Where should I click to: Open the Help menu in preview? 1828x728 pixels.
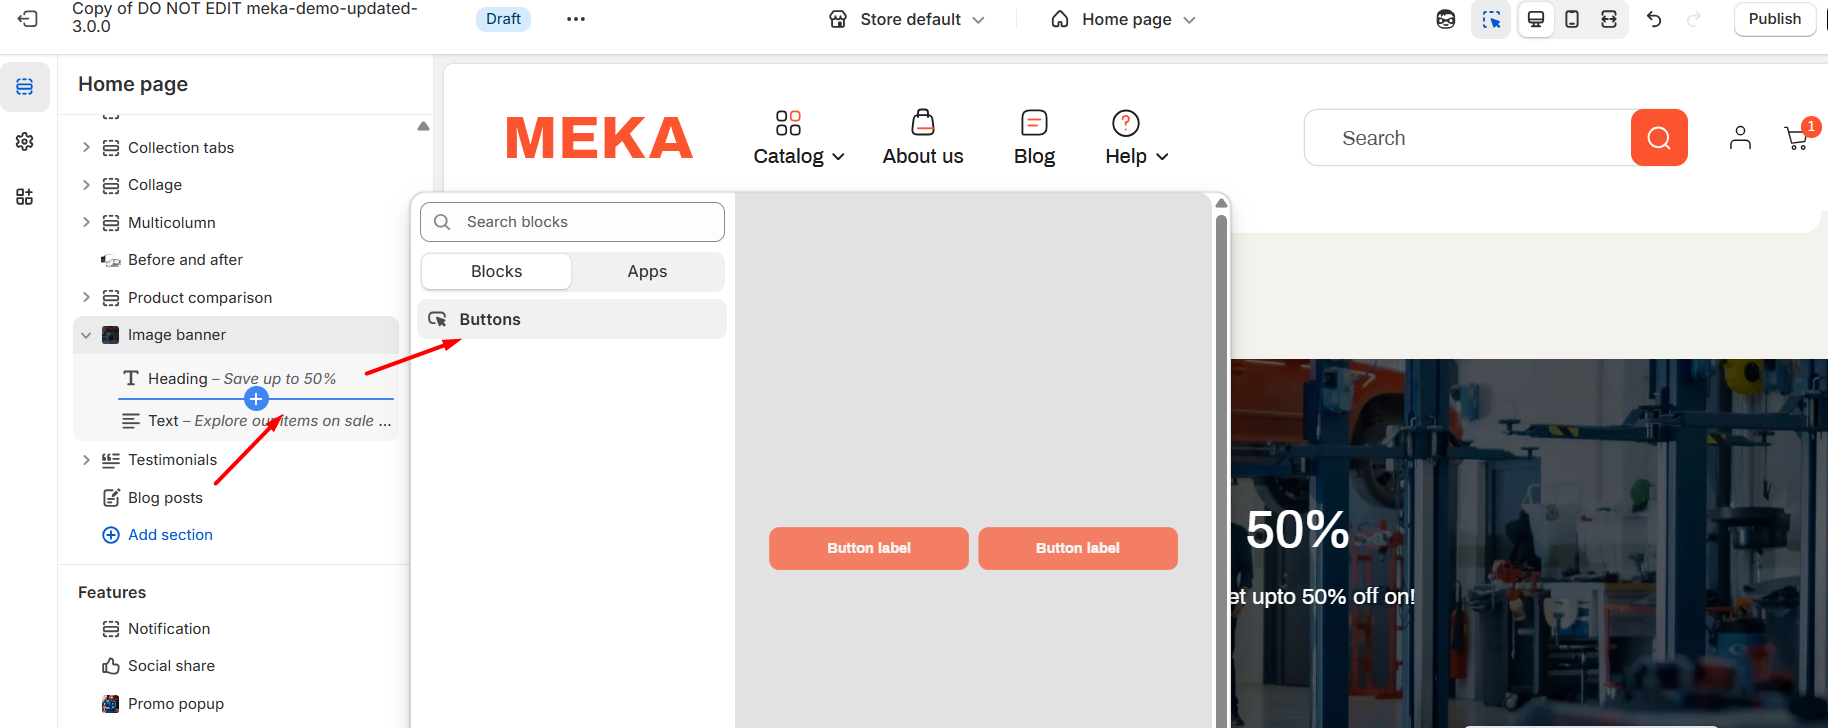pos(1136,138)
